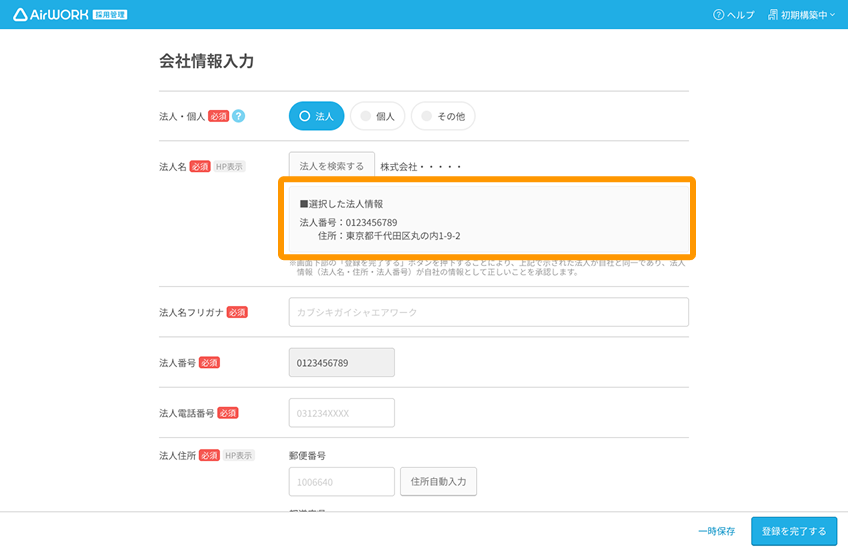Click the 登録を完了する button
Image resolution: width=848 pixels, height=552 pixels.
click(794, 531)
